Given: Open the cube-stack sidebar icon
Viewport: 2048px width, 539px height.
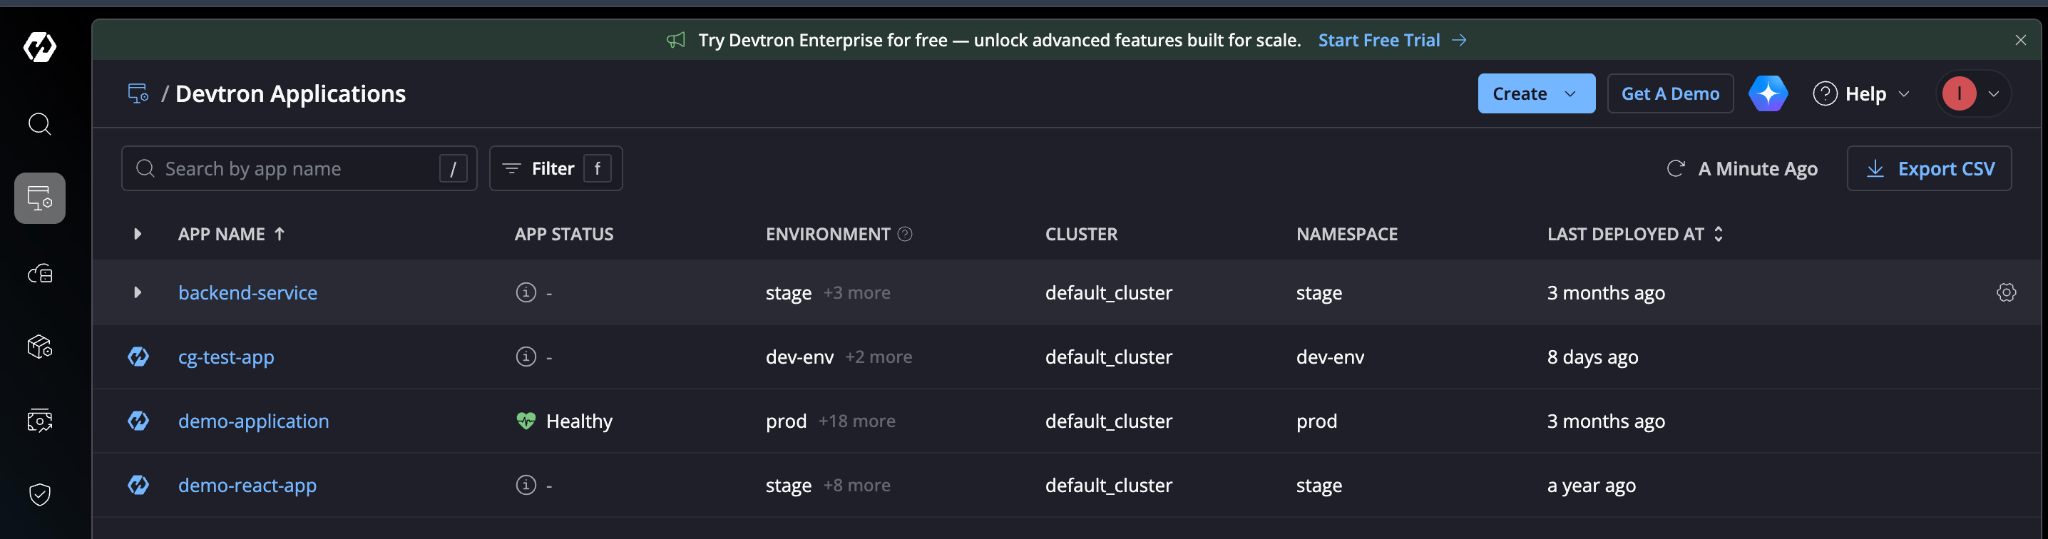Looking at the screenshot, I should pyautogui.click(x=40, y=346).
